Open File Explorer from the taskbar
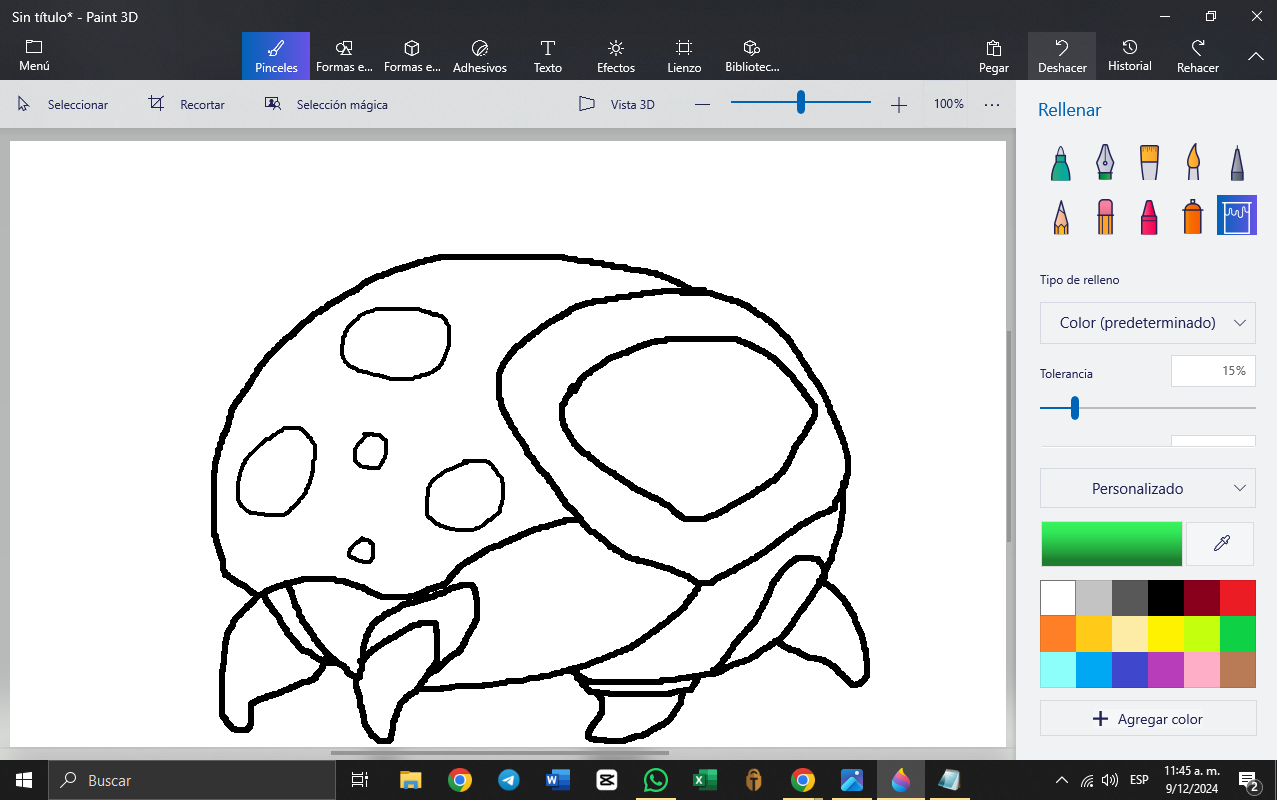Screen dimensions: 1277x800 coord(410,780)
